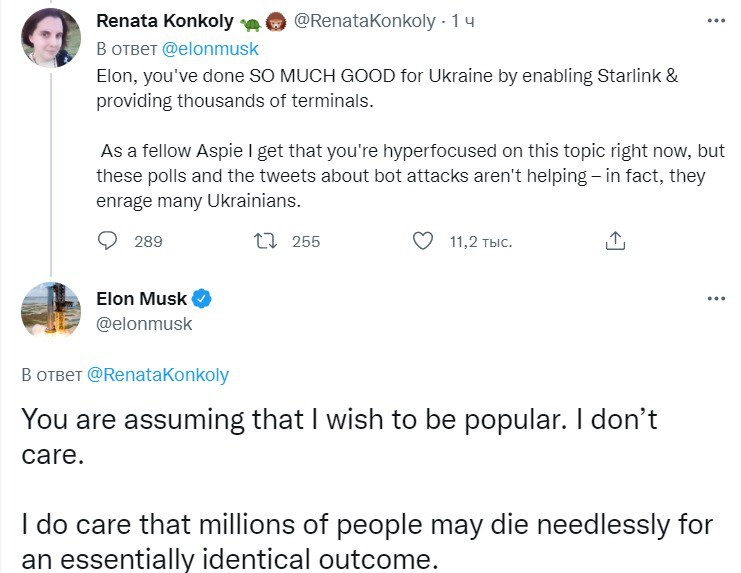Click the lion emoji beside Renata's name
The height and width of the screenshot is (573, 741).
[x=274, y=21]
